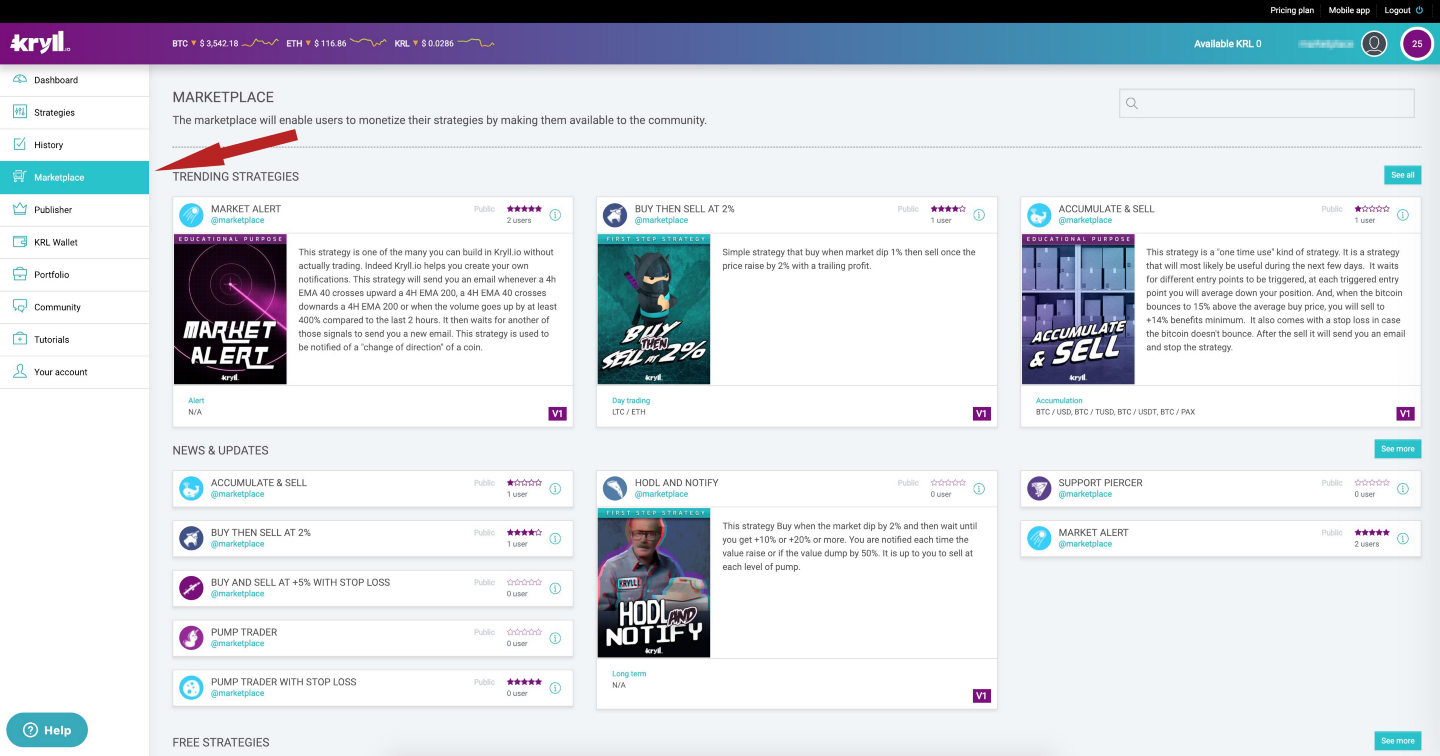The height and width of the screenshot is (756, 1440).
Task: Open the Hodl and Notify cover image
Action: (x=654, y=583)
